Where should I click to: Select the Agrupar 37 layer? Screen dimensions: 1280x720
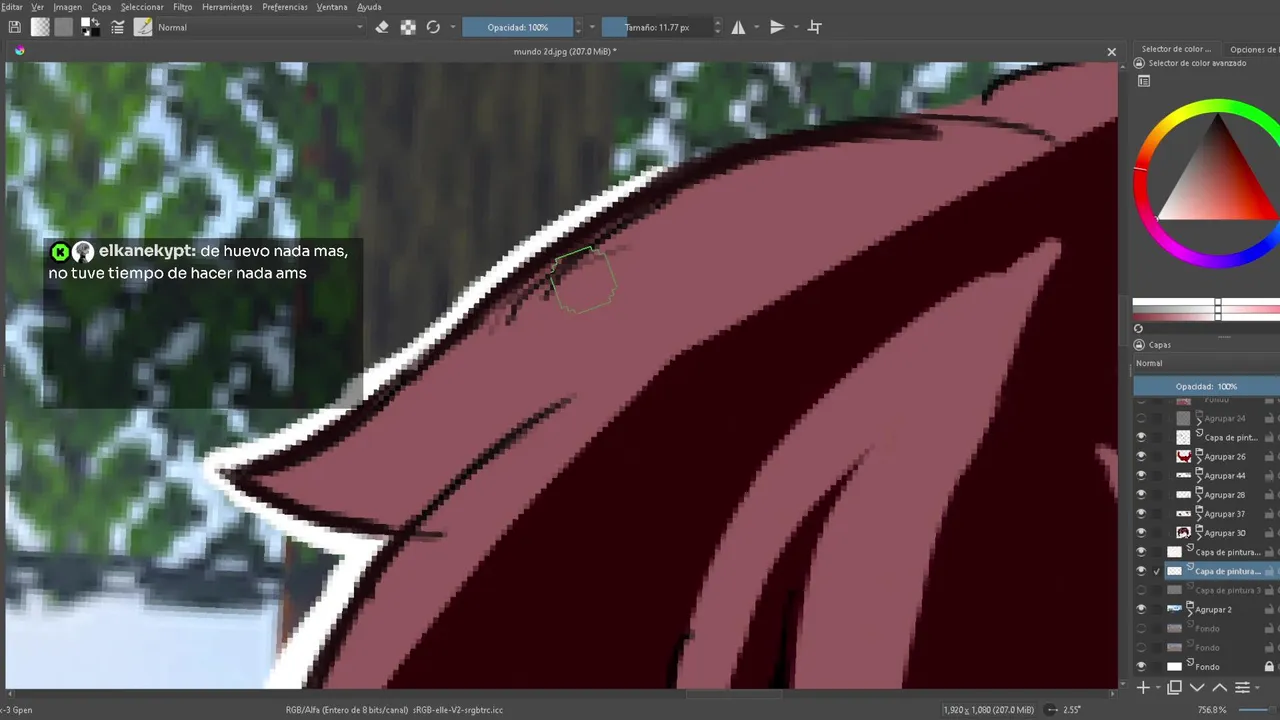(1225, 514)
